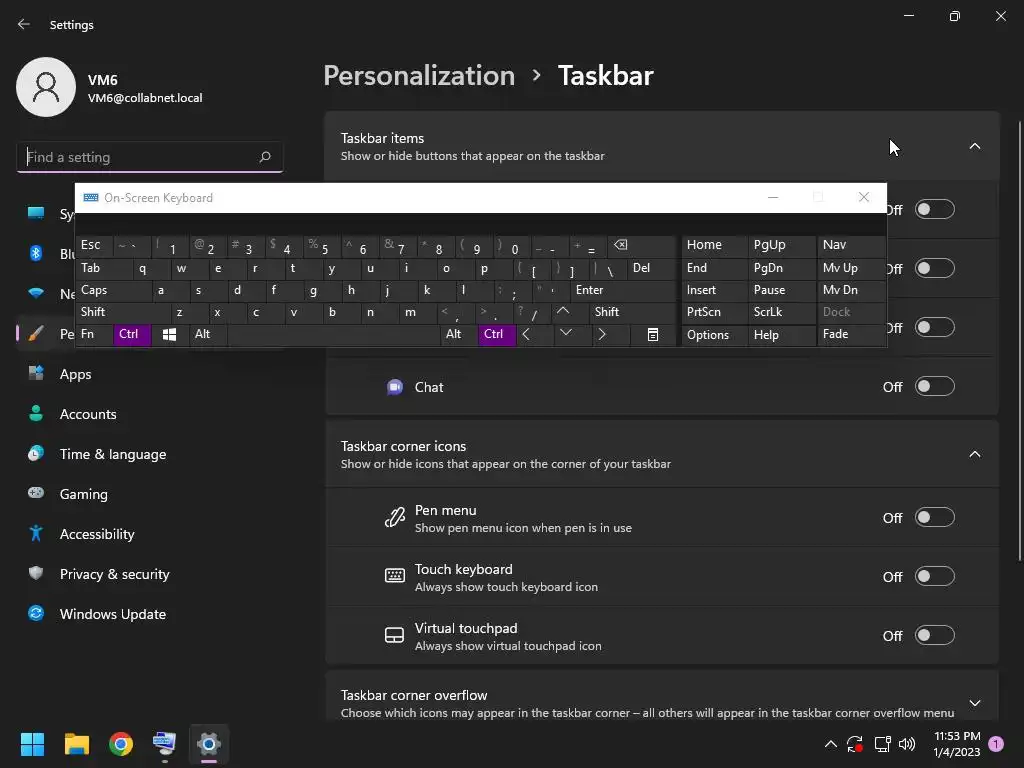Click the Personalization brush sidebar icon
This screenshot has height=768, width=1024.
point(36,334)
